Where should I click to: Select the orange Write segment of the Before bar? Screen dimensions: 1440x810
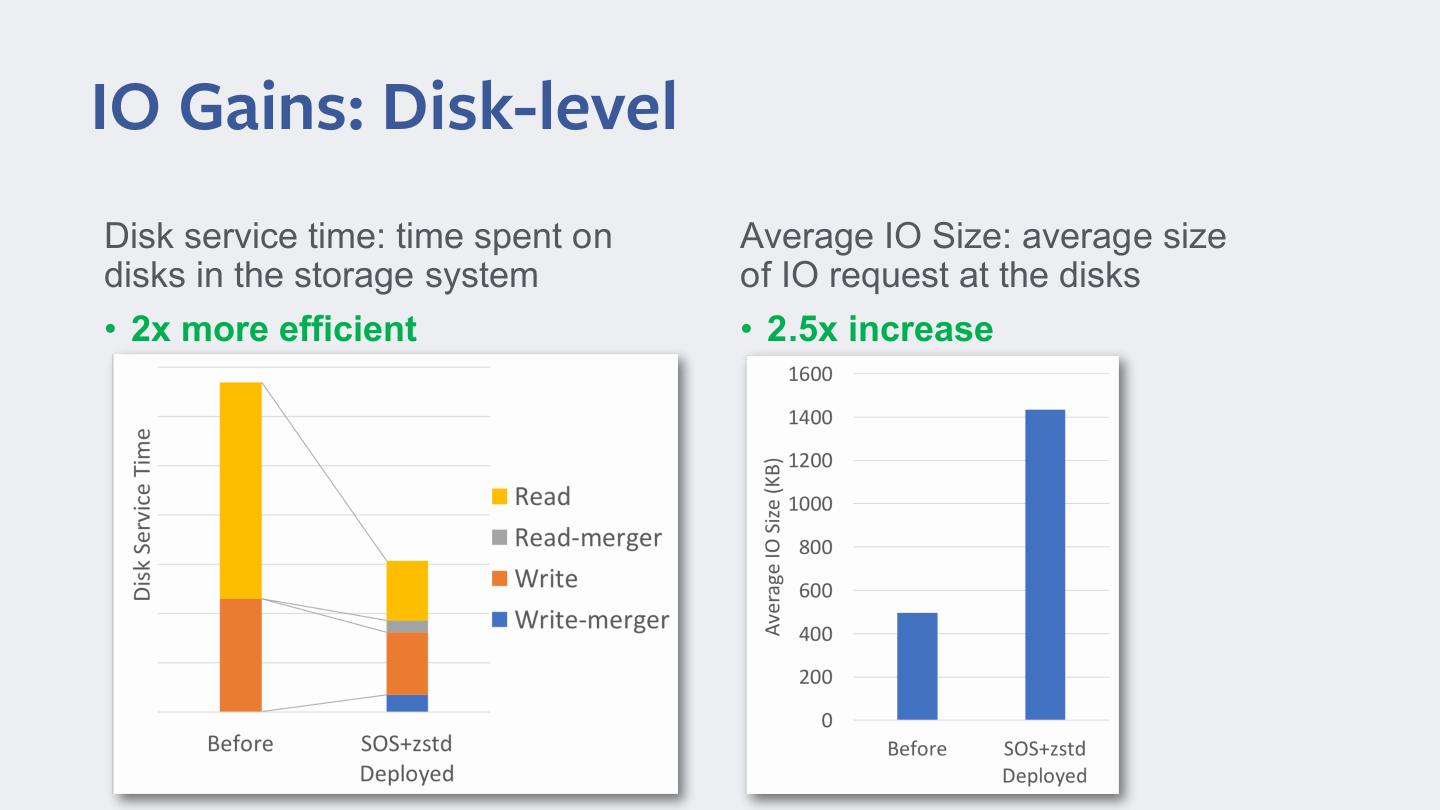pos(240,655)
